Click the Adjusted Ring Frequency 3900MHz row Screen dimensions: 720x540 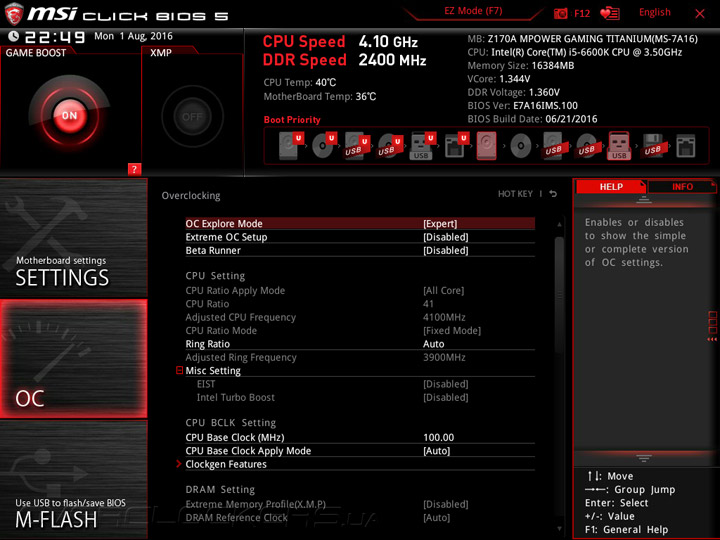click(x=360, y=357)
